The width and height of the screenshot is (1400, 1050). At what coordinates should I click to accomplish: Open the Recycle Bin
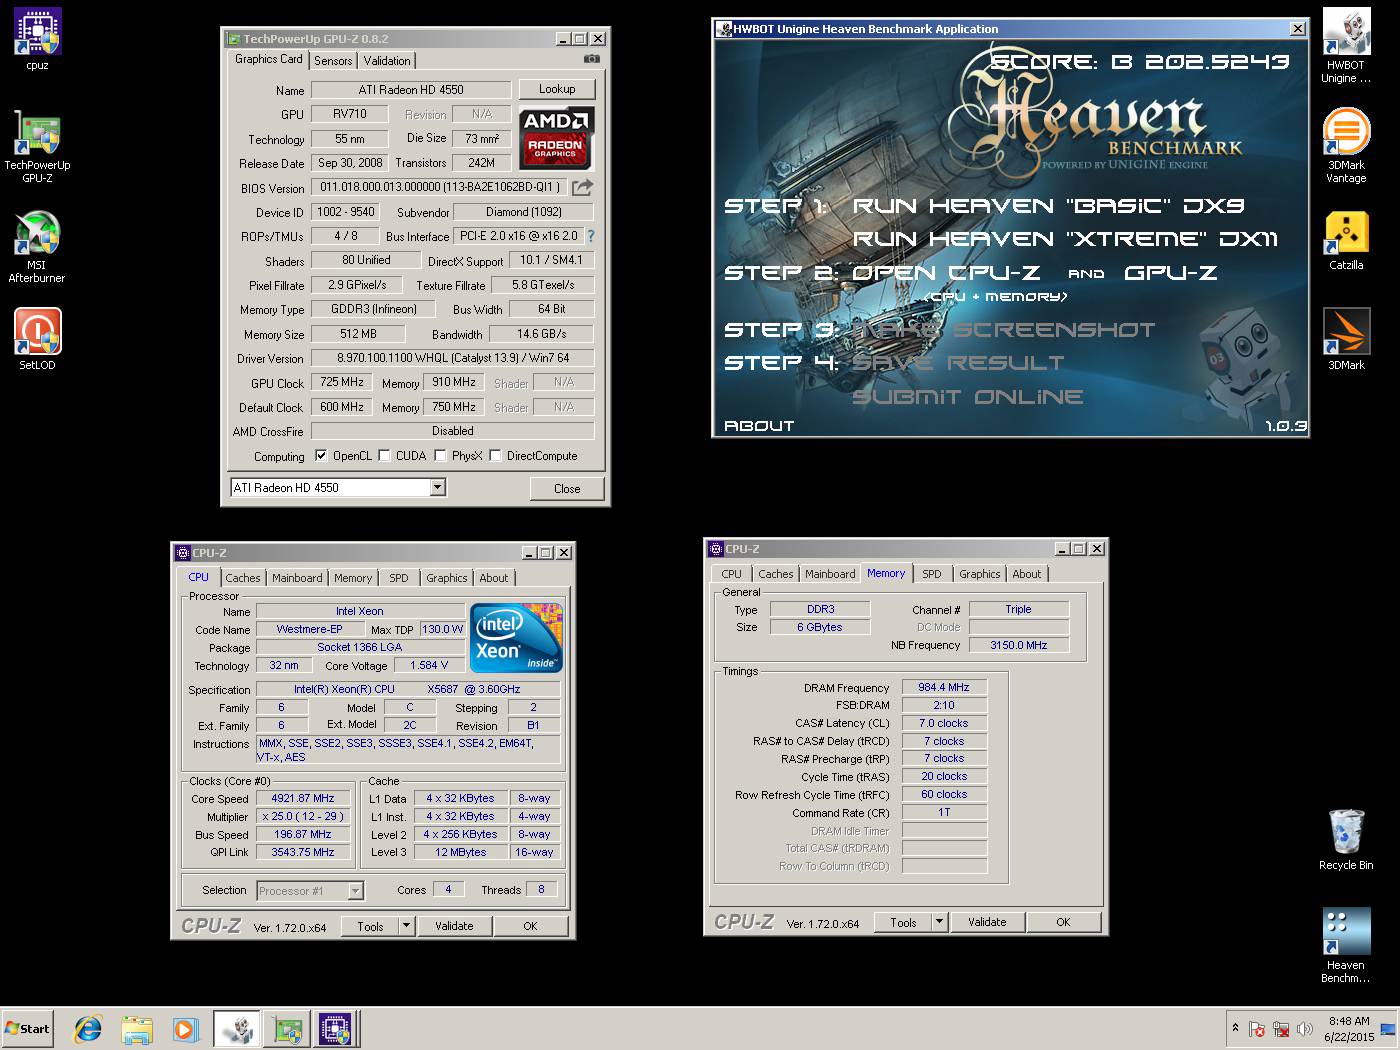coord(1346,839)
